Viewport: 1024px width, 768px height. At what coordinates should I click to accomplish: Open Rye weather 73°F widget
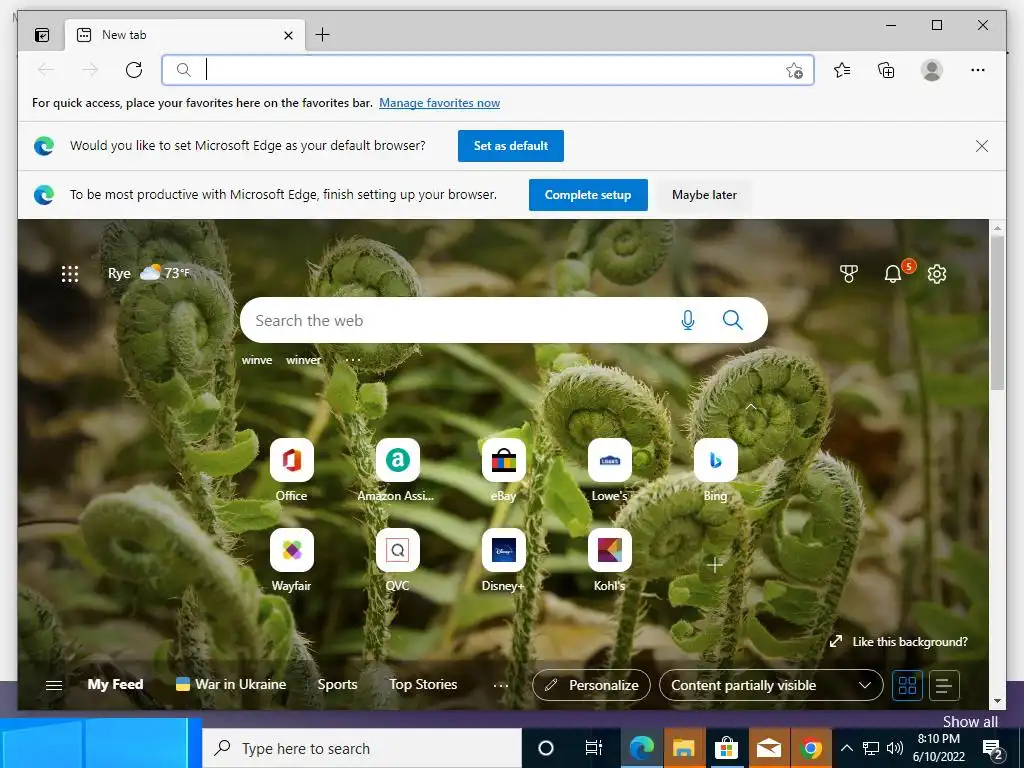click(x=150, y=273)
